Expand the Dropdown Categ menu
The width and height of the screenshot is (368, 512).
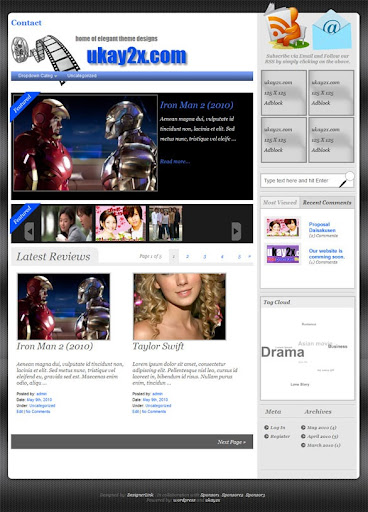37,76
